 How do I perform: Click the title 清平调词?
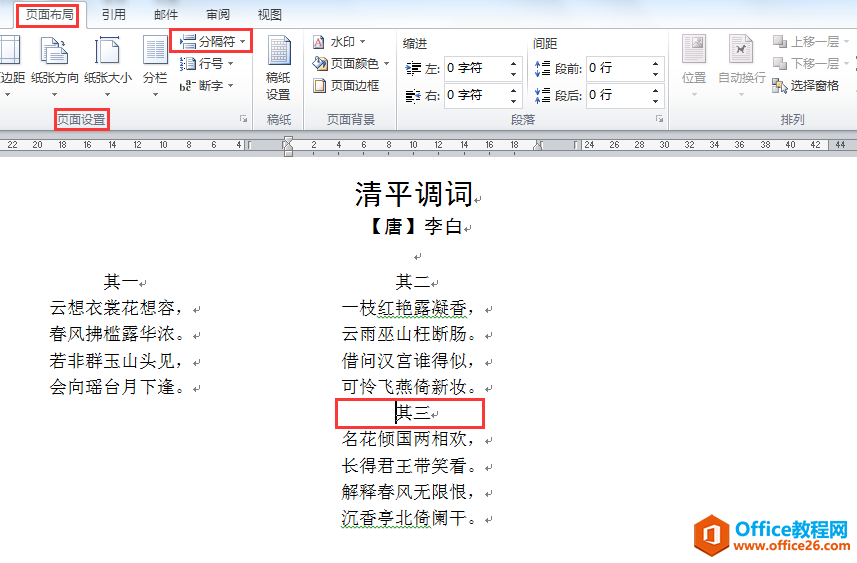[413, 194]
